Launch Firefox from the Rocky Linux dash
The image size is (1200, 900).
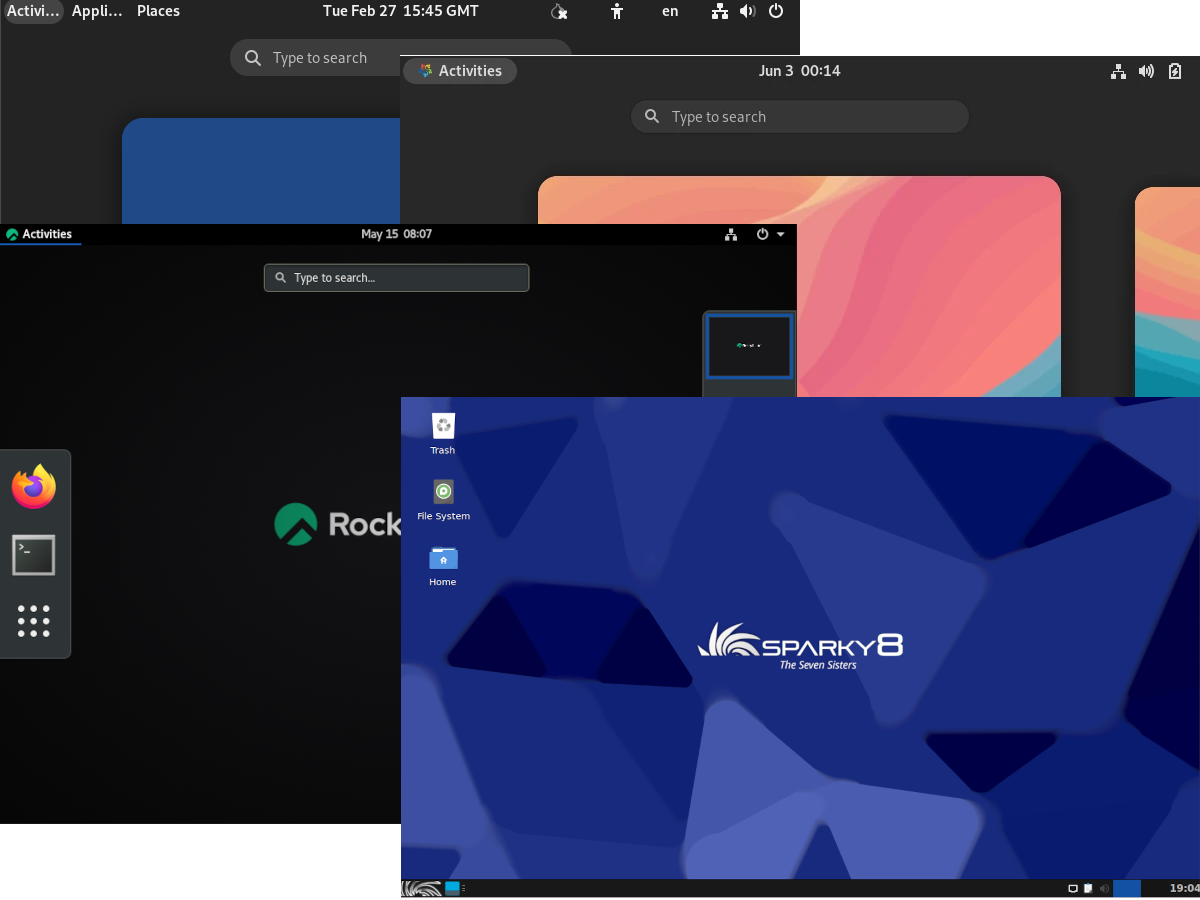click(34, 487)
